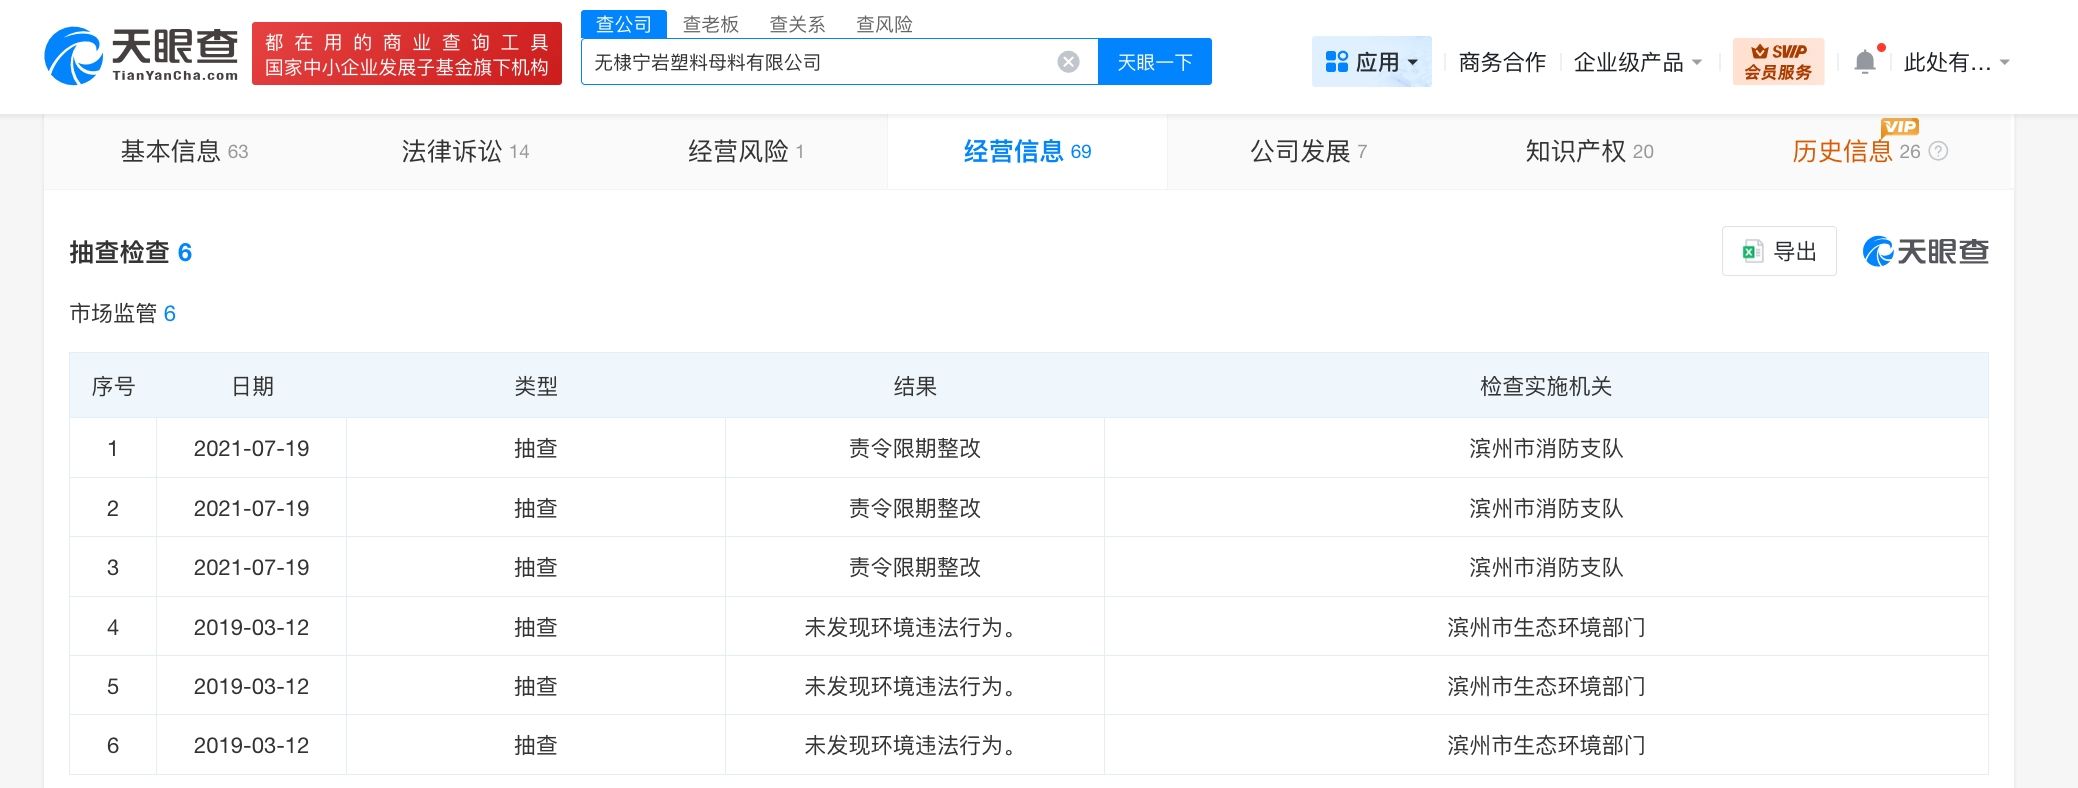Click the 日期 column header
This screenshot has height=788, width=2078.
(252, 387)
